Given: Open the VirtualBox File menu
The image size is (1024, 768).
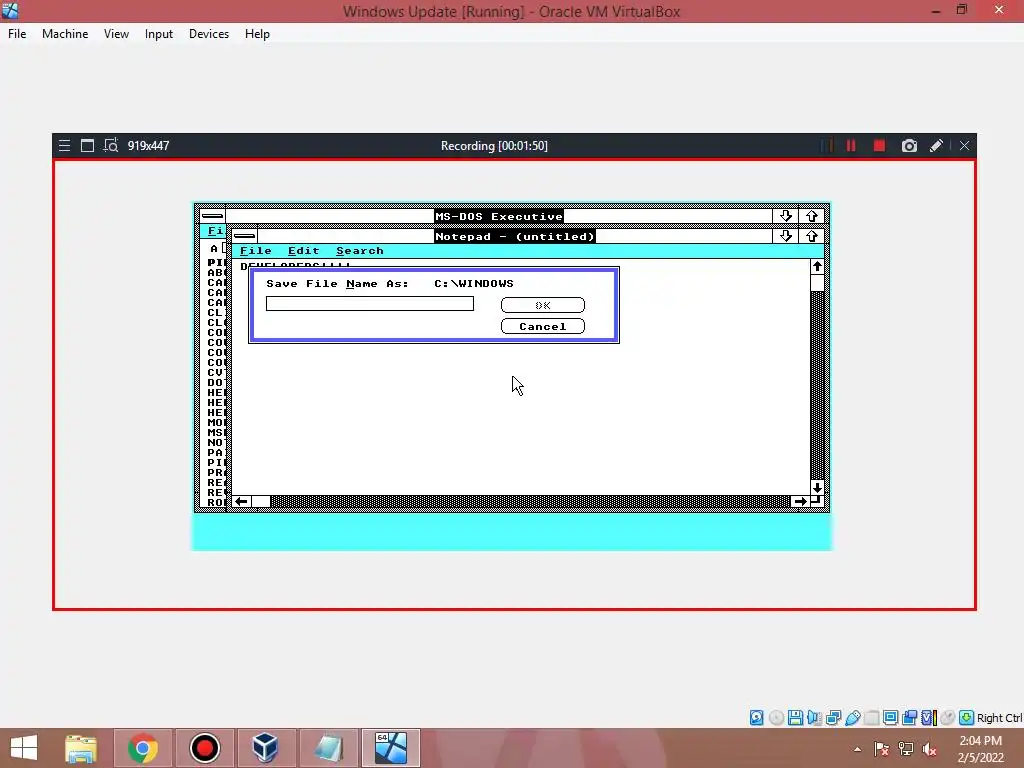Looking at the screenshot, I should (17, 34).
